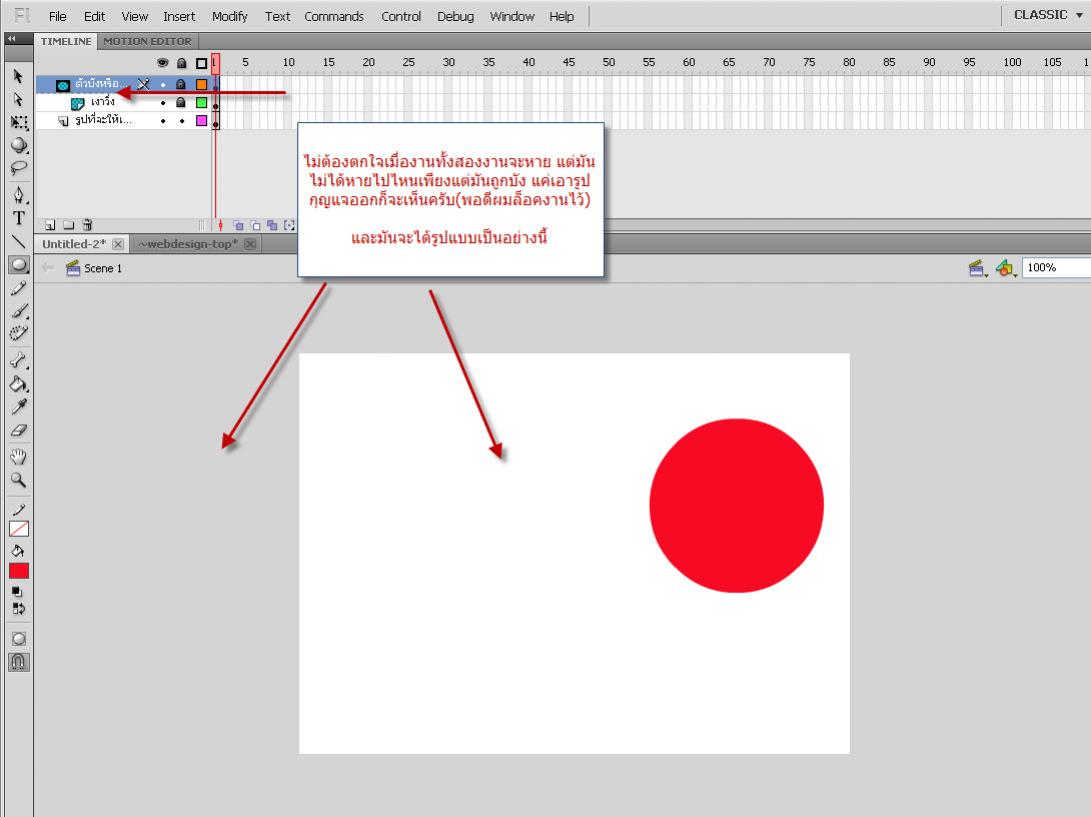1091x817 pixels.
Task: Open the File menu
Action: coord(58,16)
